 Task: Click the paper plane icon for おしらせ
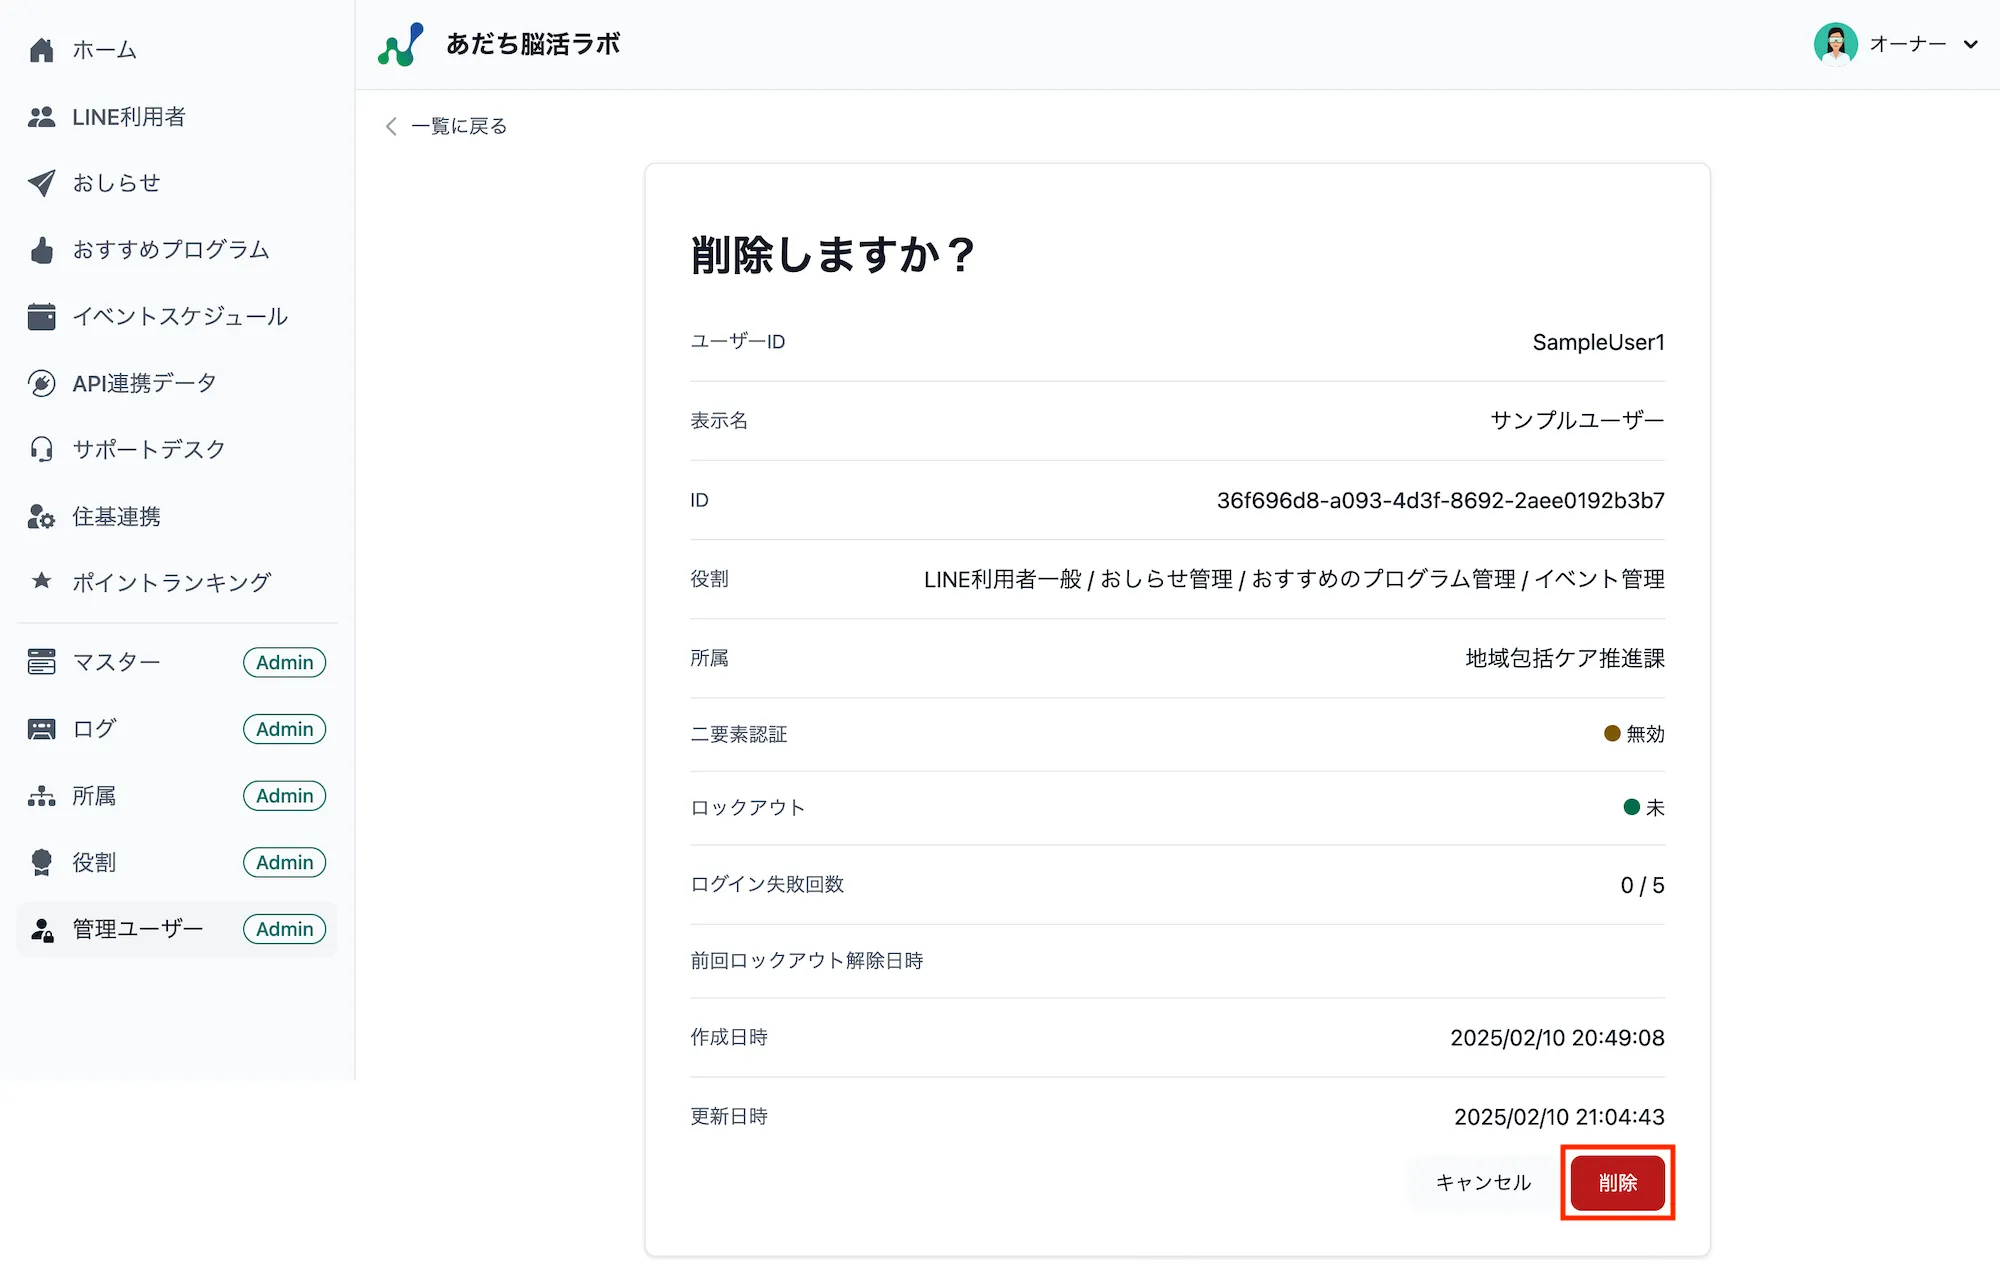[x=41, y=183]
